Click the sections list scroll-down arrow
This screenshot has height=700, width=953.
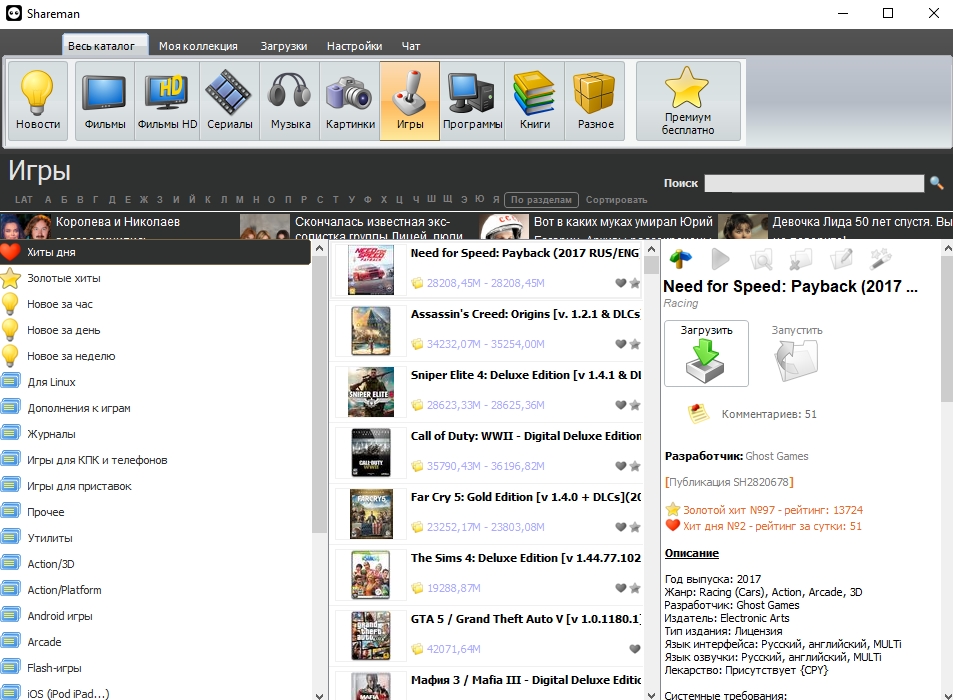point(320,695)
